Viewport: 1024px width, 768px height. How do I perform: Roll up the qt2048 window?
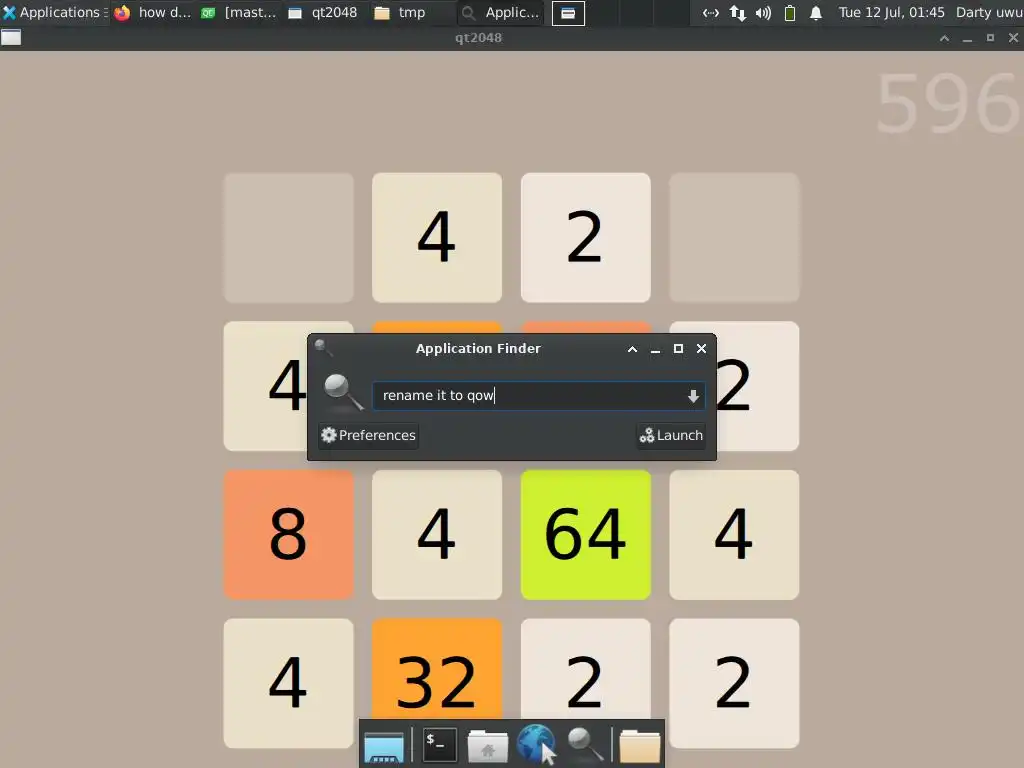(944, 38)
